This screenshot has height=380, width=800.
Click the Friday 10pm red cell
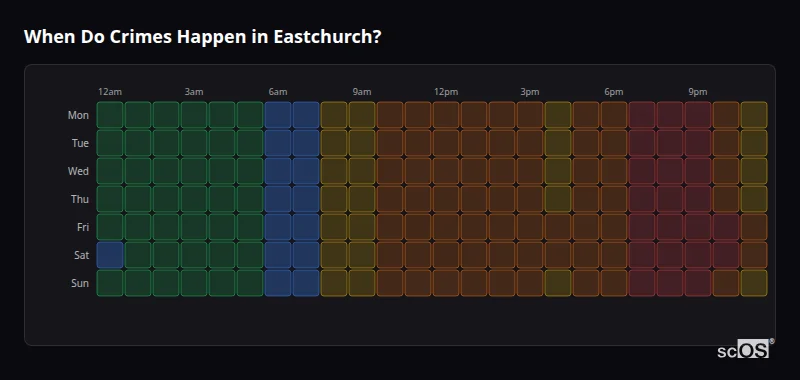[726, 227]
